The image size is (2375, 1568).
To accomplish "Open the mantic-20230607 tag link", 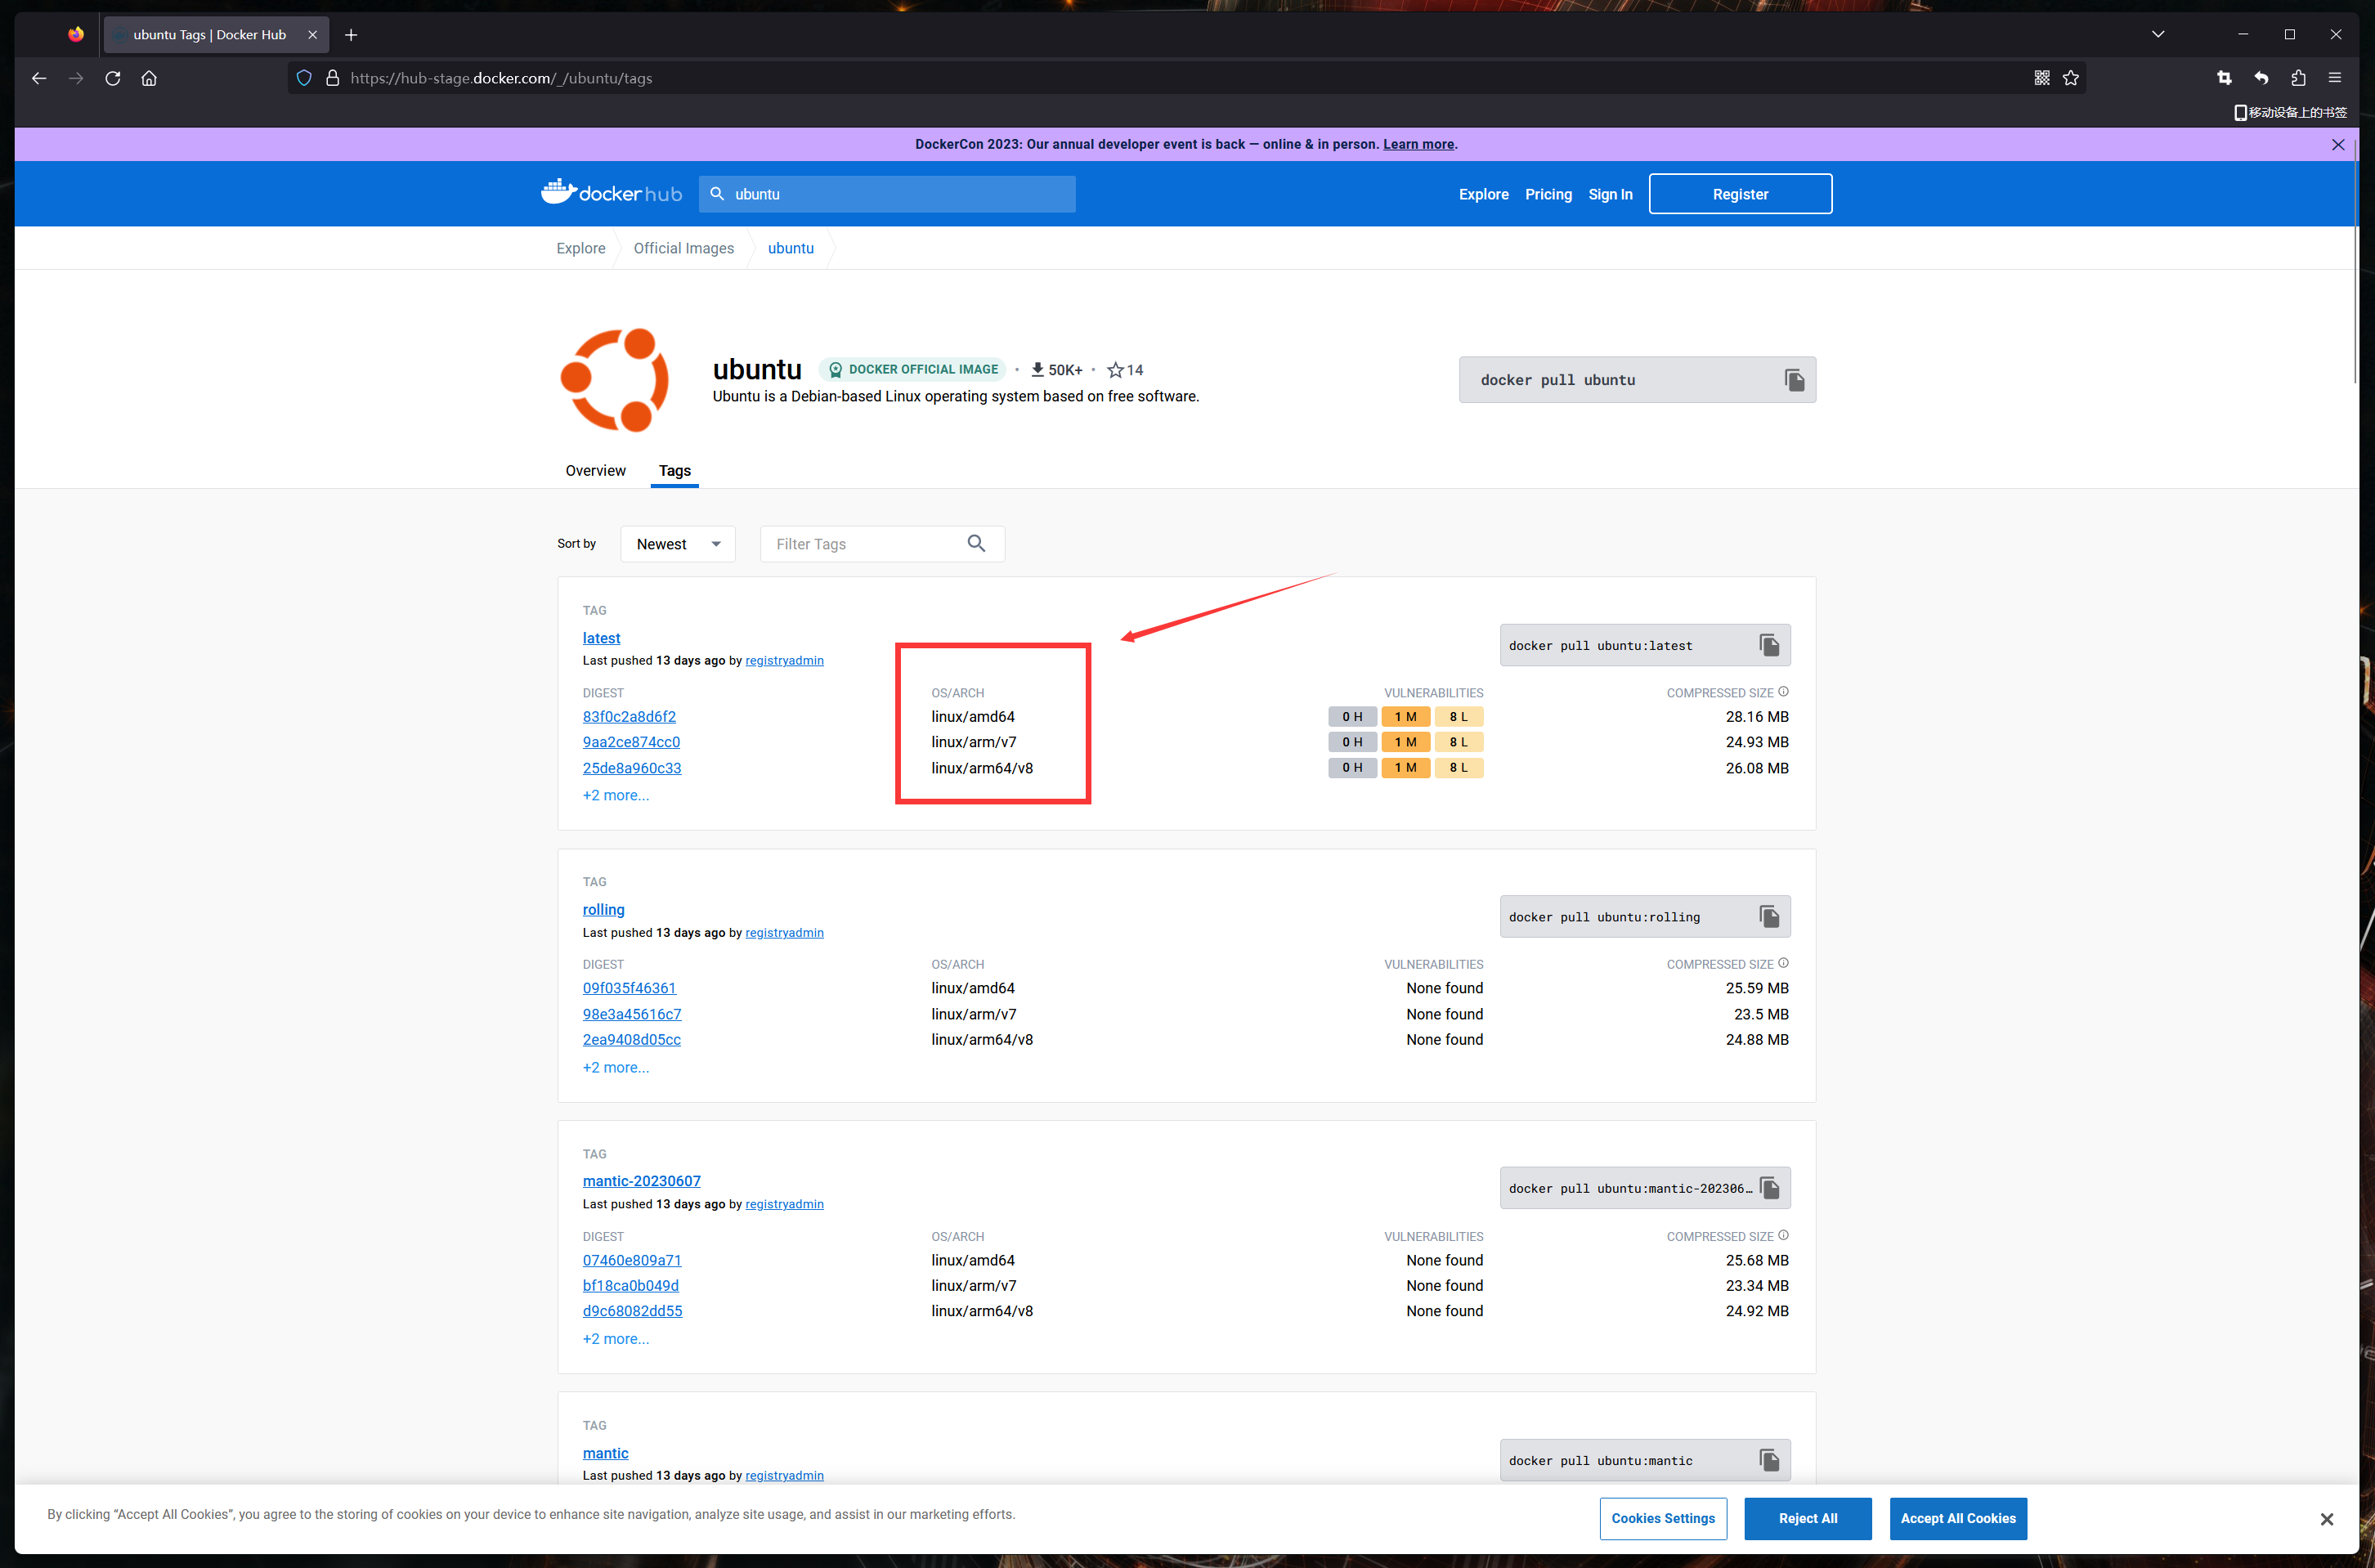I will point(641,1181).
